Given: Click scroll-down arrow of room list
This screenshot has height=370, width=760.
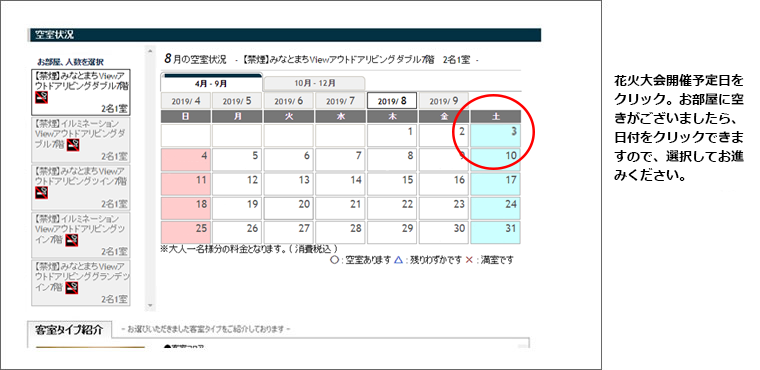Looking at the screenshot, I should pyautogui.click(x=150, y=306).
